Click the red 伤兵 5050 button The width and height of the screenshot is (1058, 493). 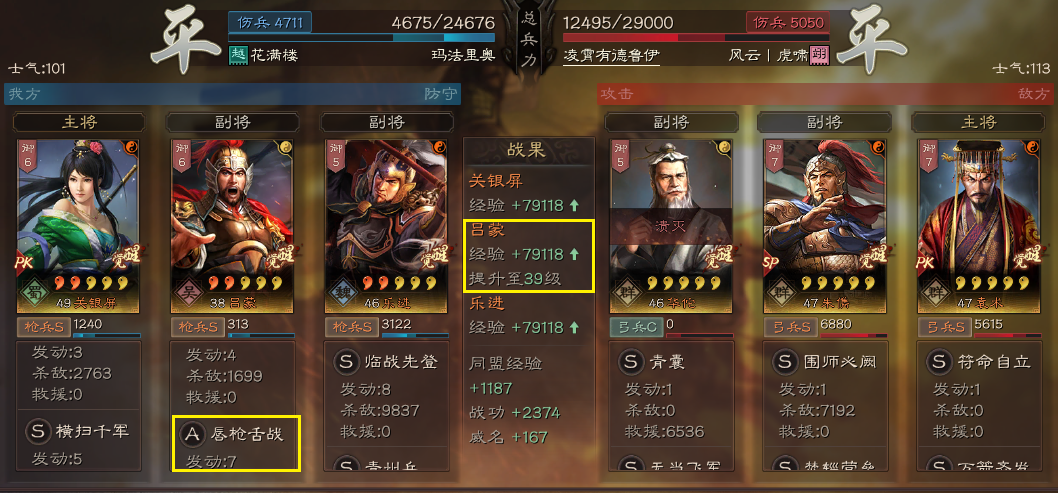(788, 22)
